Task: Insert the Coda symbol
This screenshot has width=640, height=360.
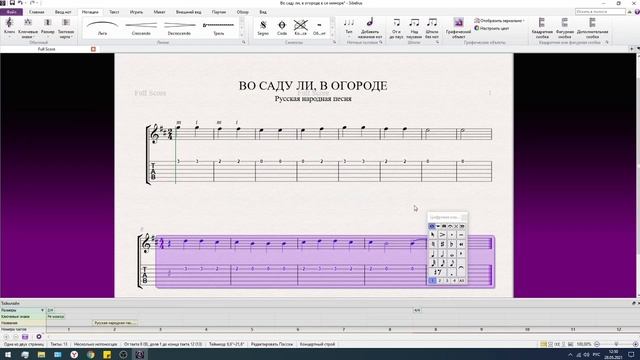Action: [282, 27]
